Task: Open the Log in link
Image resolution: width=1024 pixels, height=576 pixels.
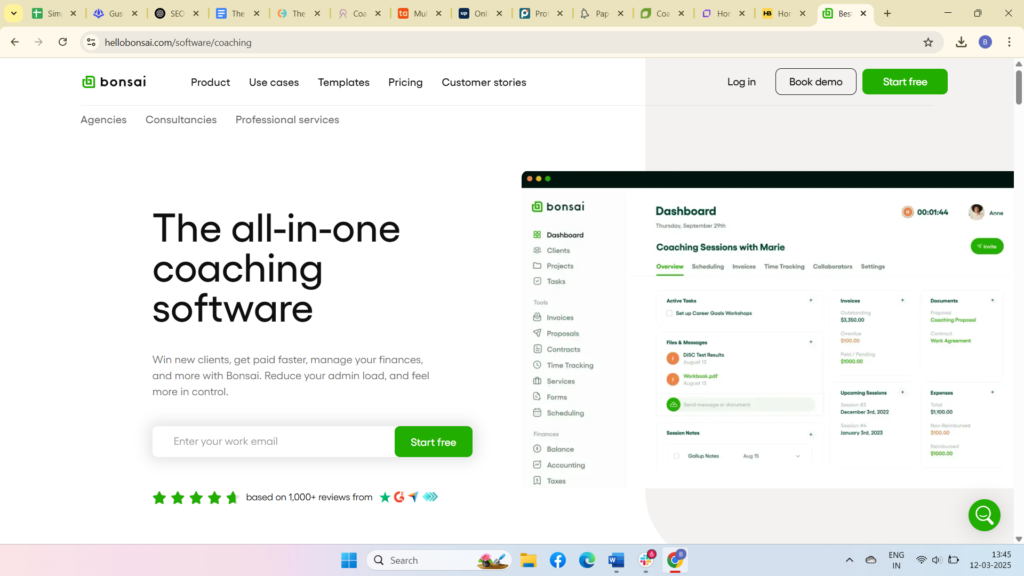Action: coord(741,82)
